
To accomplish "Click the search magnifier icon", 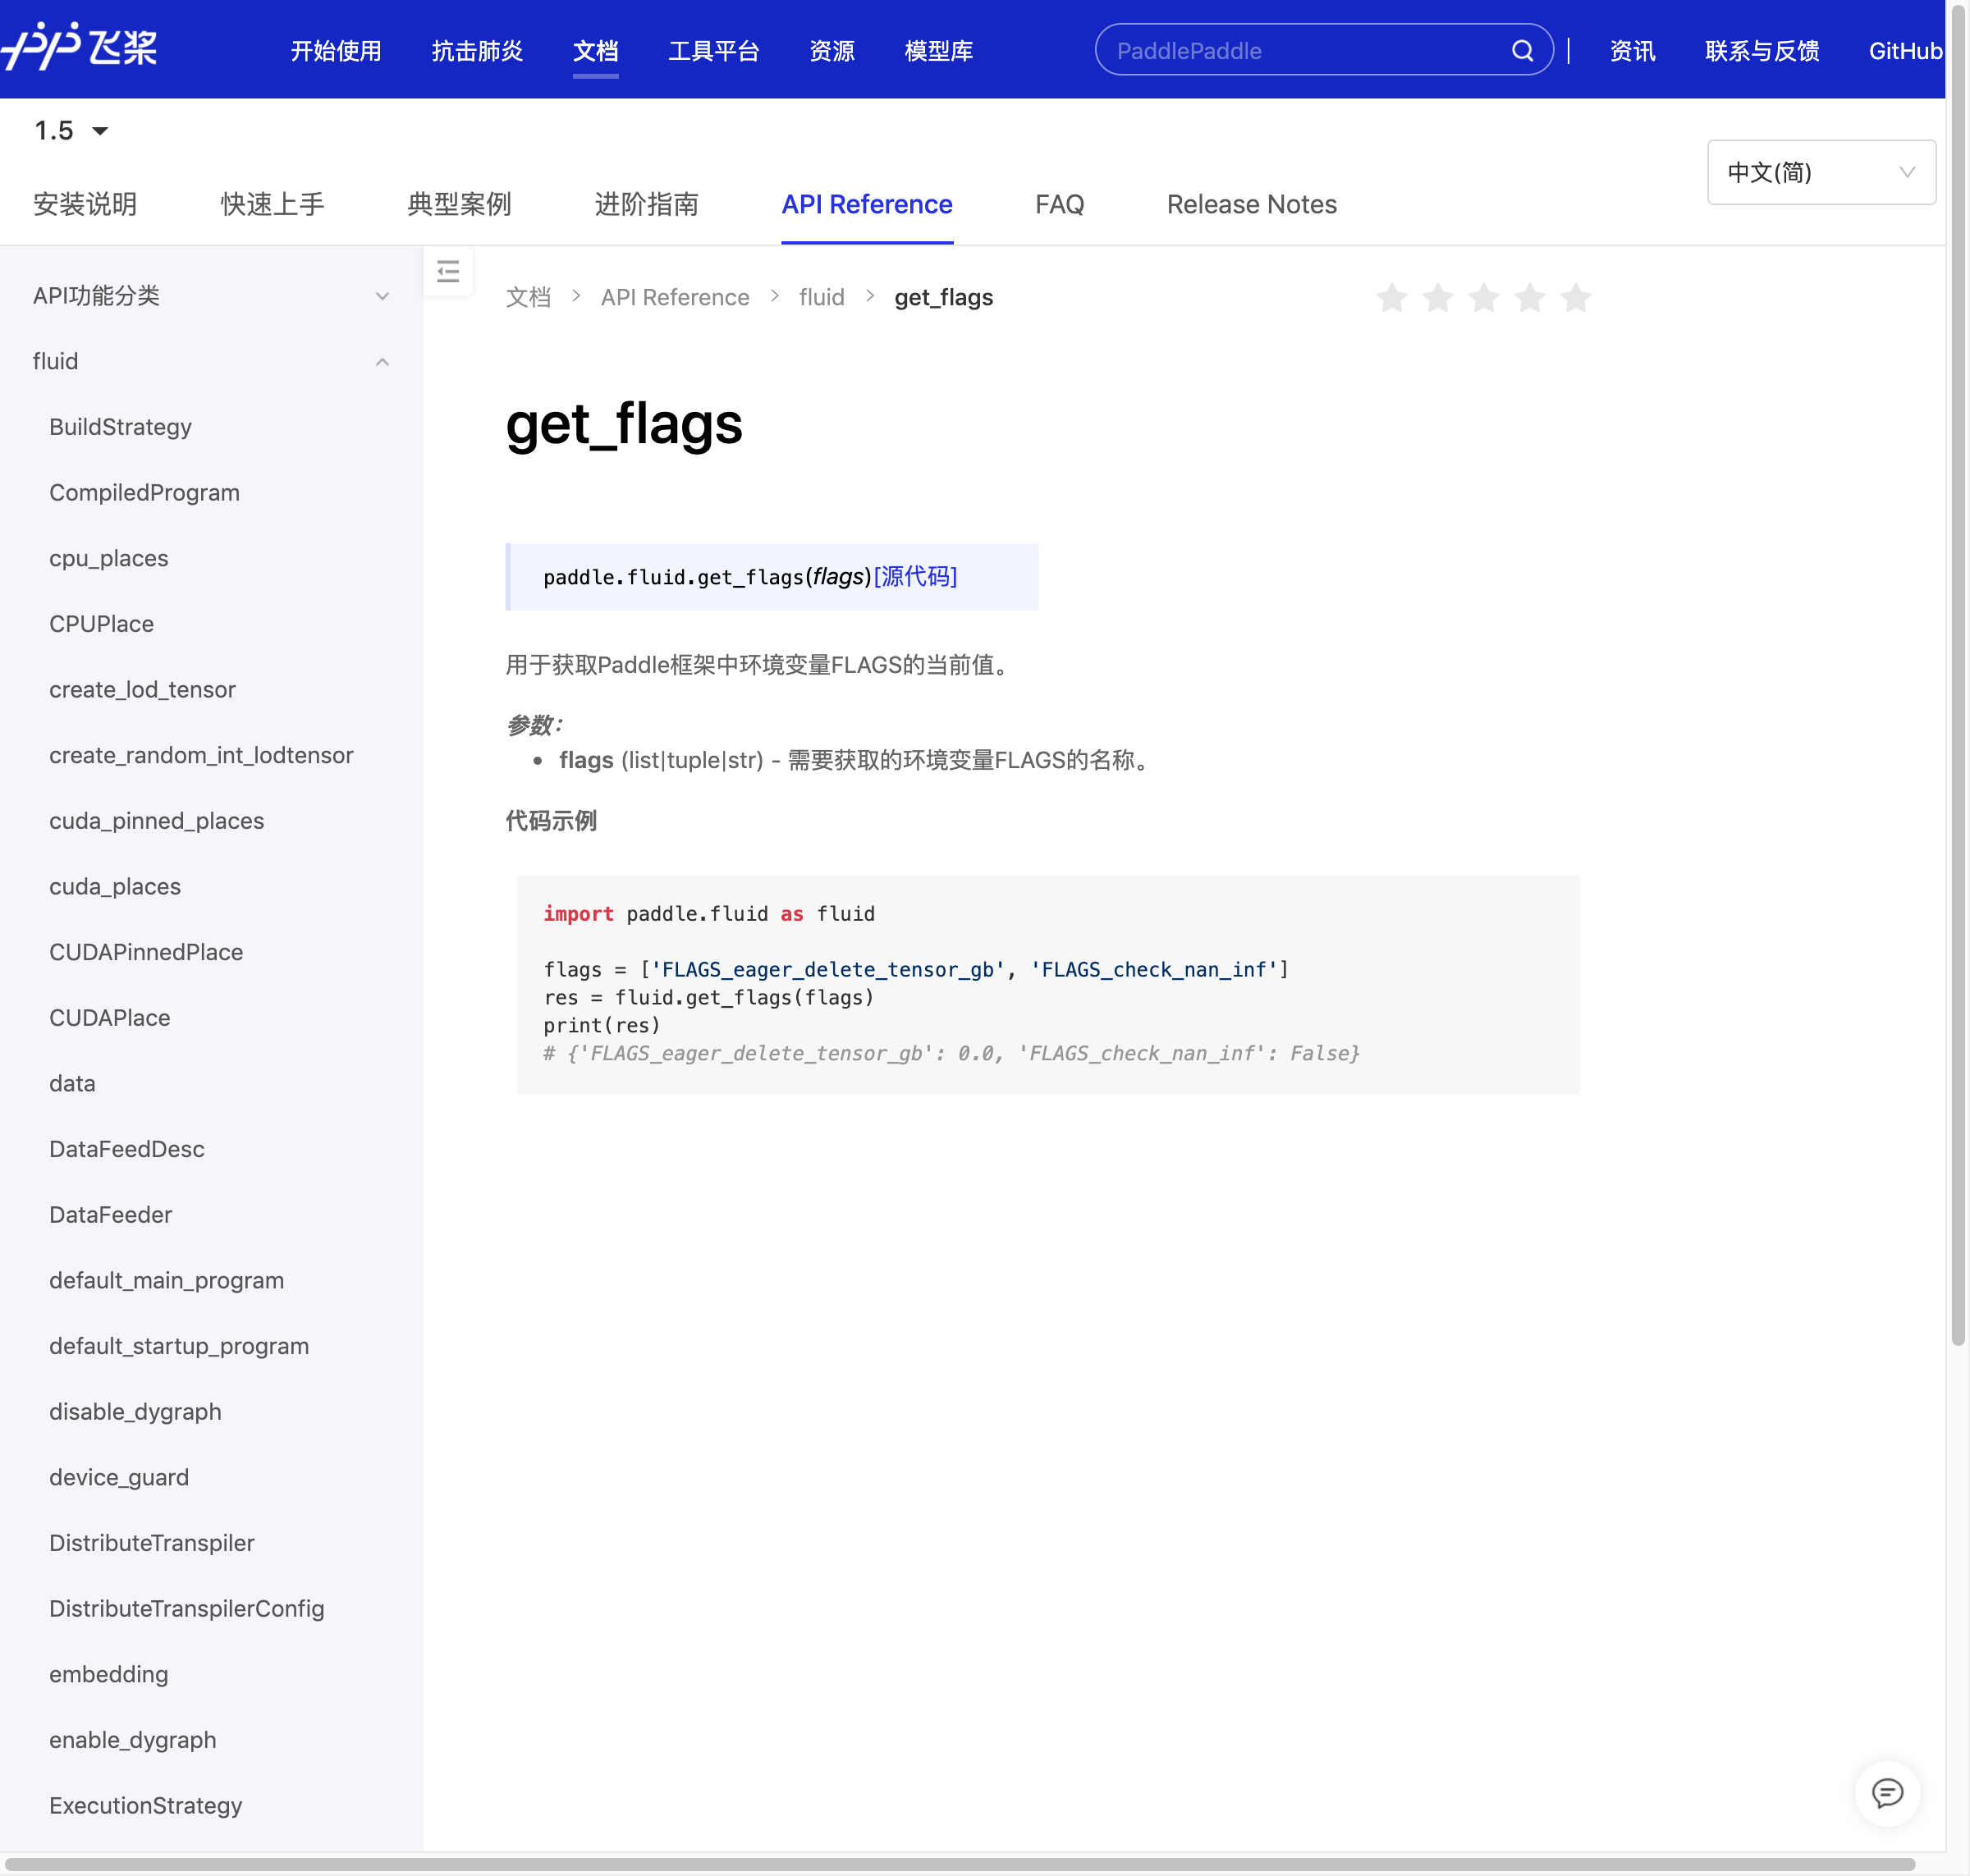I will [x=1521, y=50].
